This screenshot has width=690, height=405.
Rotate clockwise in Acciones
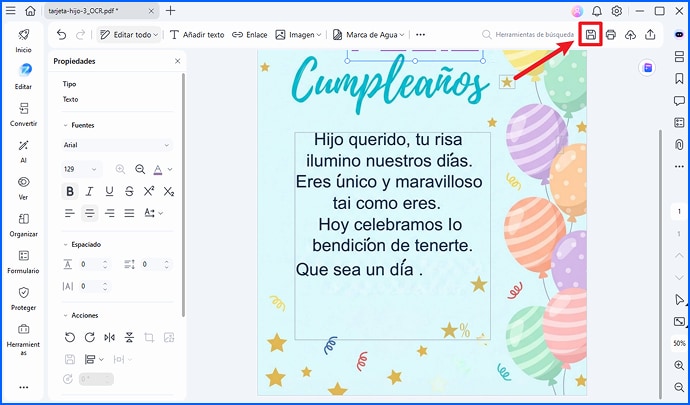pyautogui.click(x=89, y=337)
